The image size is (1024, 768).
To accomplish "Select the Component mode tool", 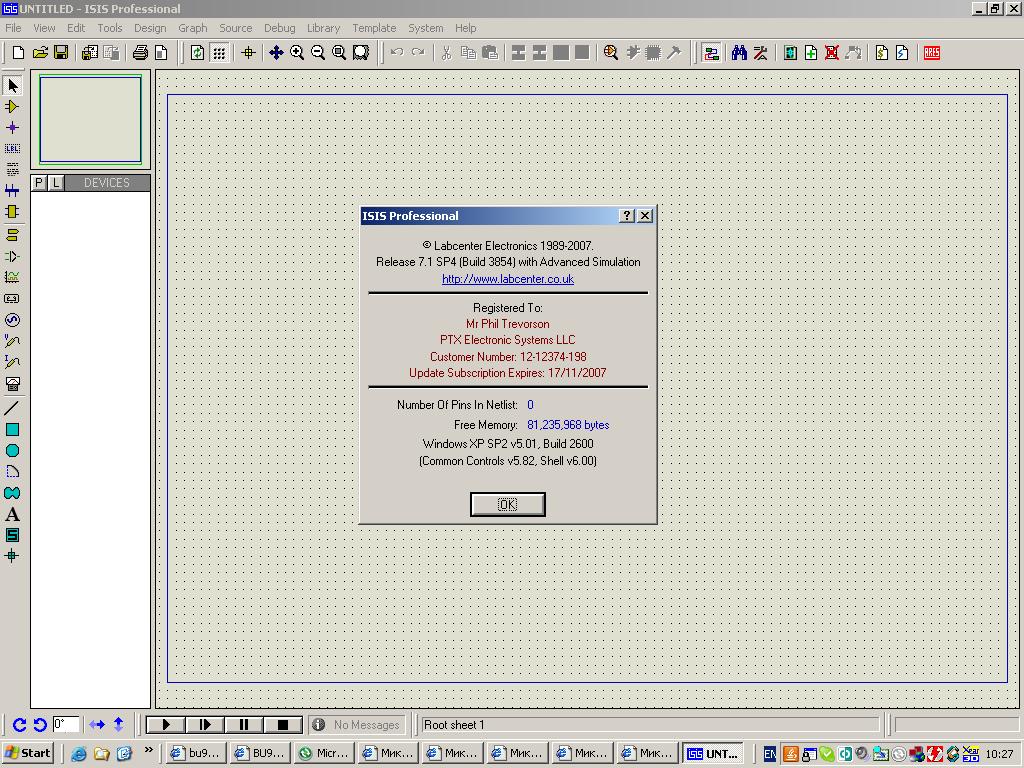I will (12, 106).
